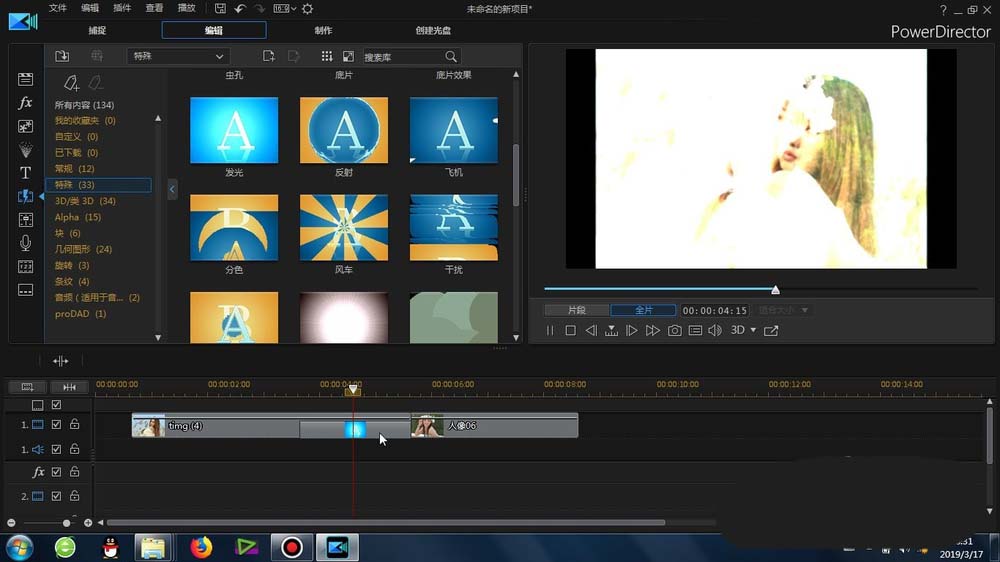The height and width of the screenshot is (562, 1000).
Task: Toggle the lock on audio track 1
Action: pos(75,449)
